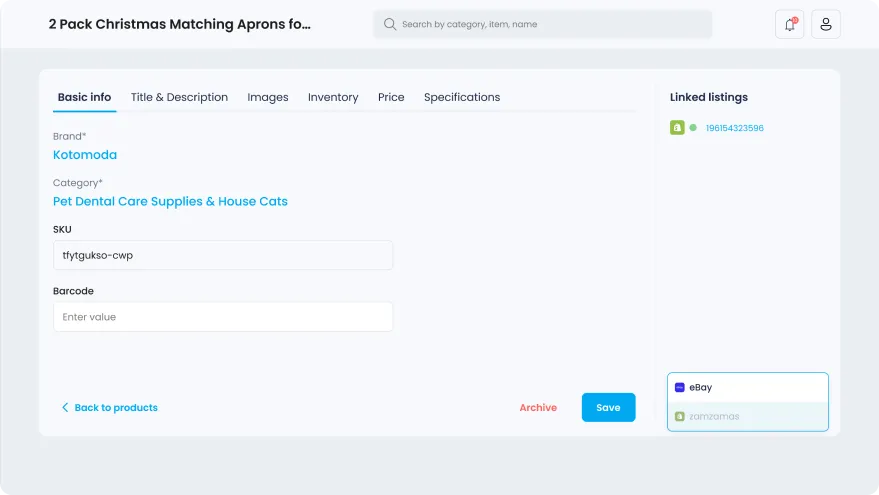Open the Pet Dental Care Supplies category link
The height and width of the screenshot is (495, 879).
(170, 201)
